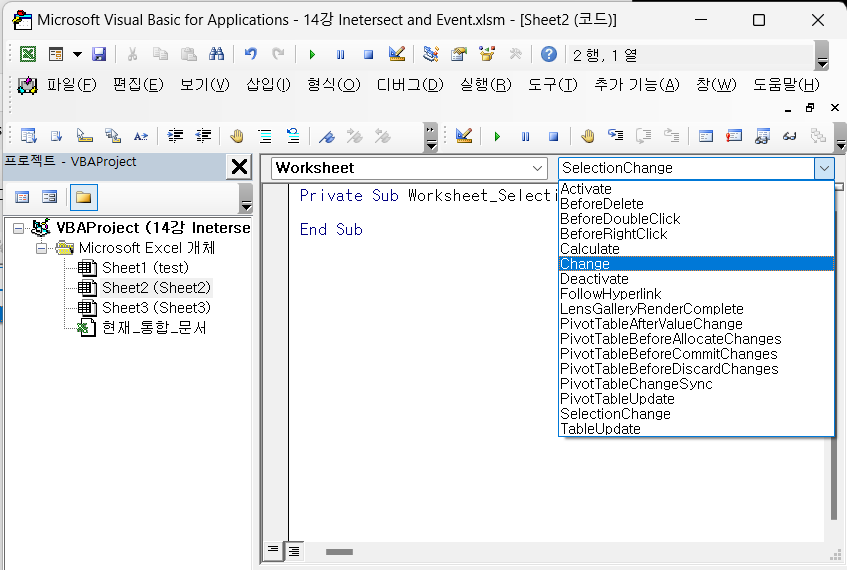Open Find with the binoculars icon
Image resolution: width=847 pixels, height=570 pixels.
click(216, 55)
